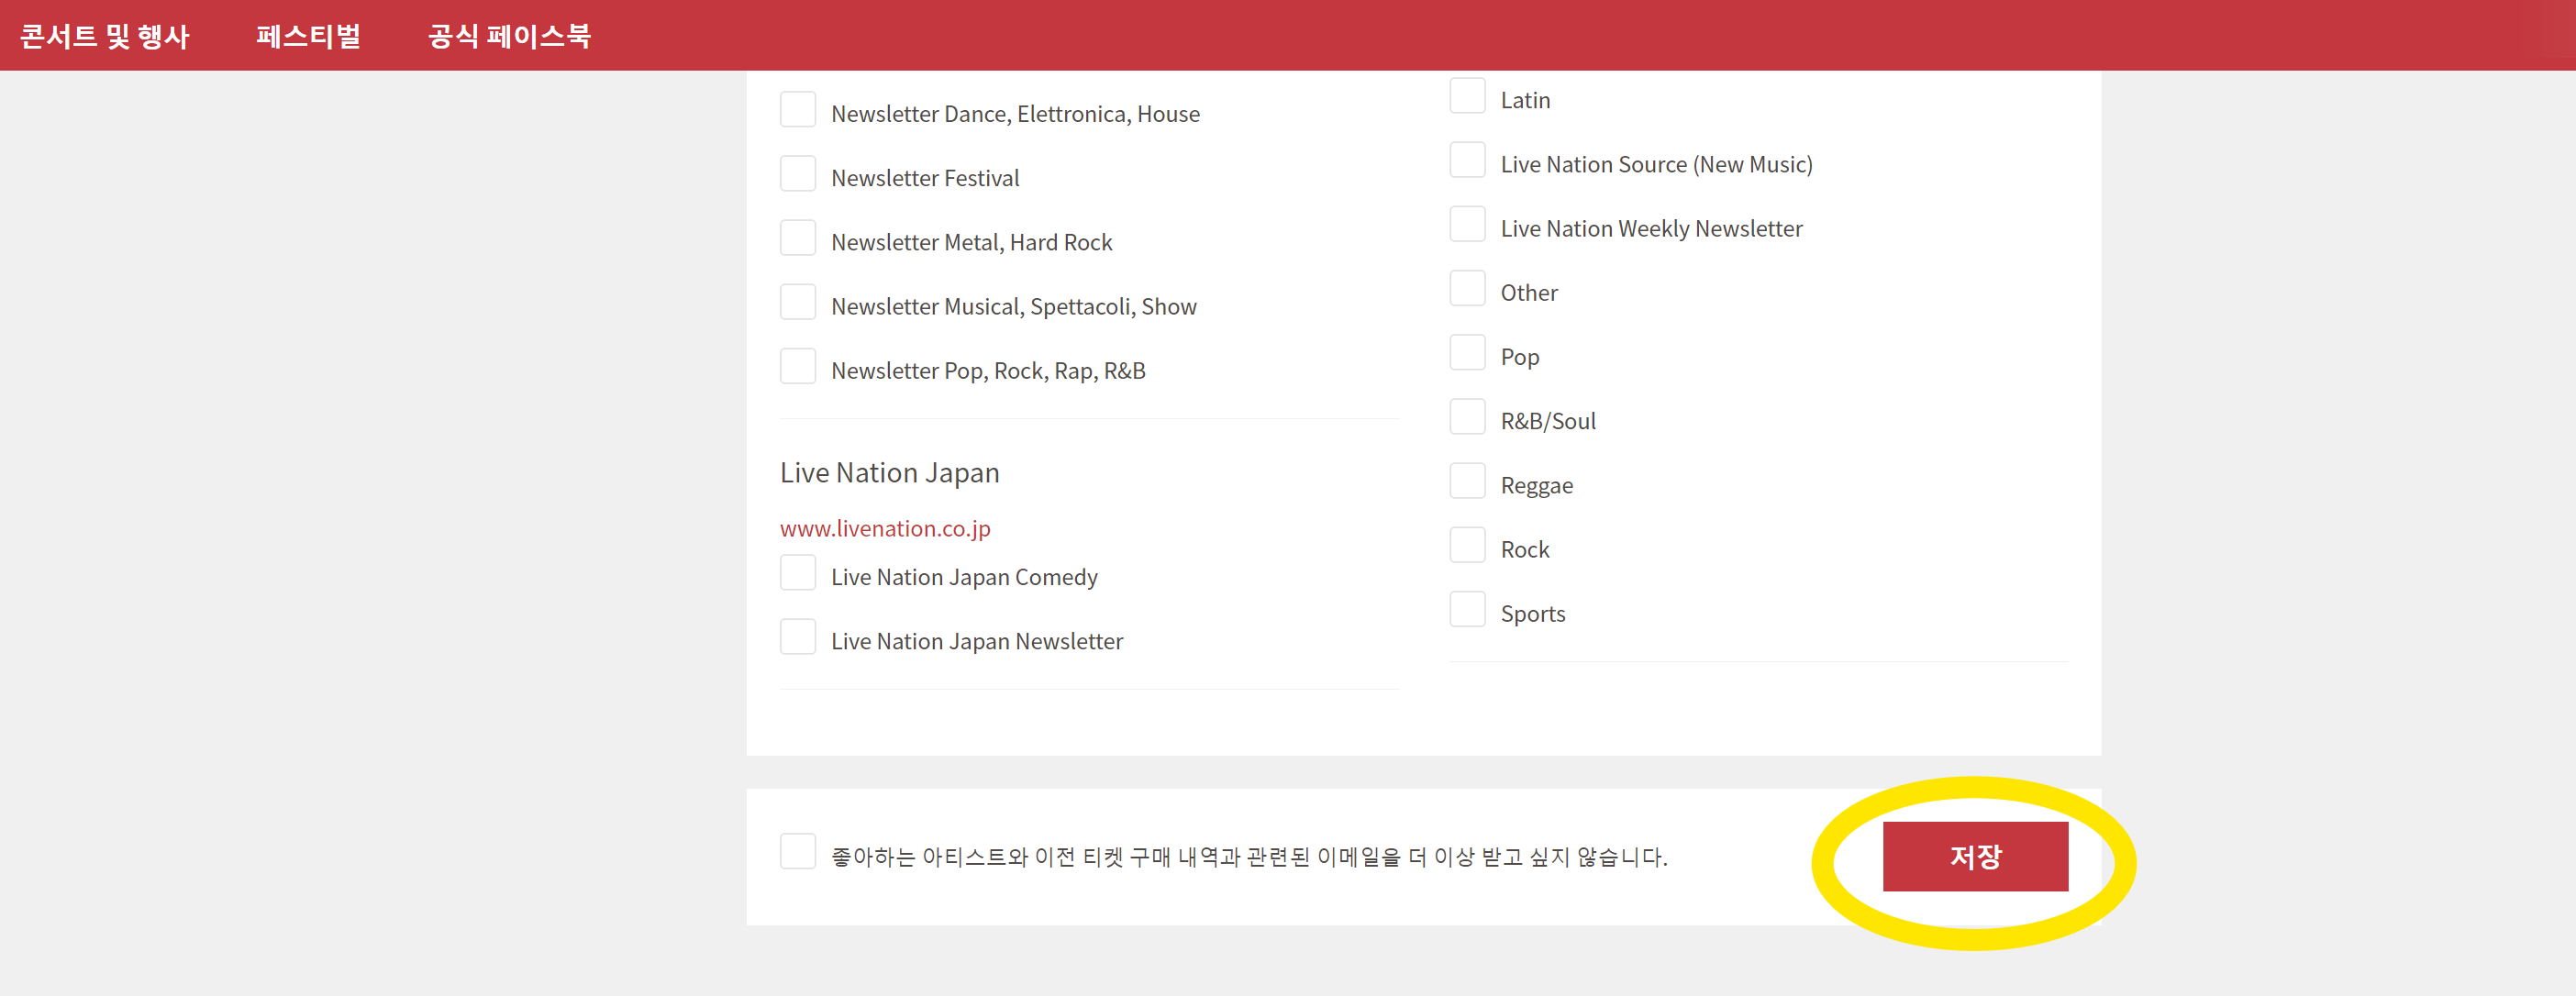Enable the Pop genre checkbox
2576x996 pixels.
[1467, 353]
